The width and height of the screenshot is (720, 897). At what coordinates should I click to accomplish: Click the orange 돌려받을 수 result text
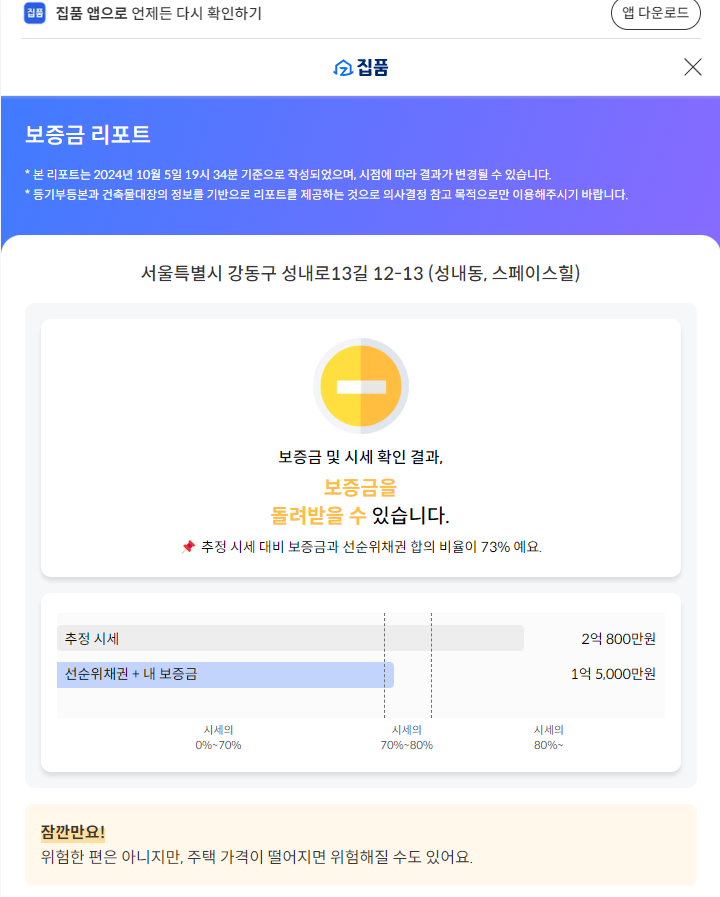(x=318, y=516)
